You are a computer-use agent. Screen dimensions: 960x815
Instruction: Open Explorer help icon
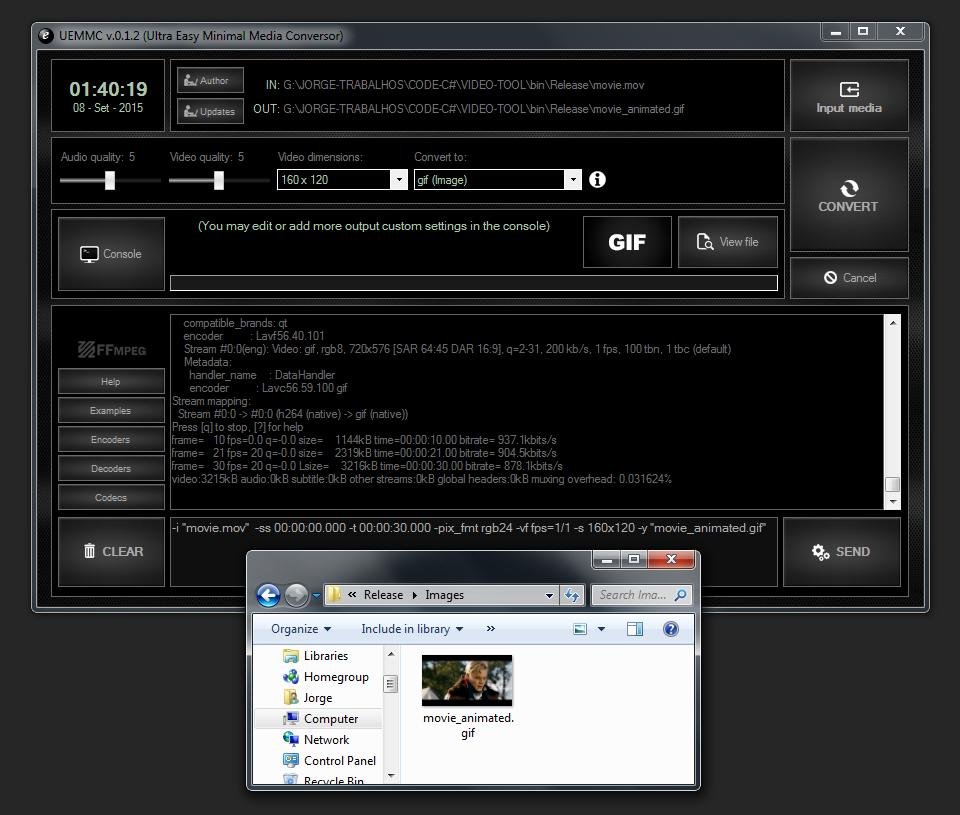click(670, 629)
